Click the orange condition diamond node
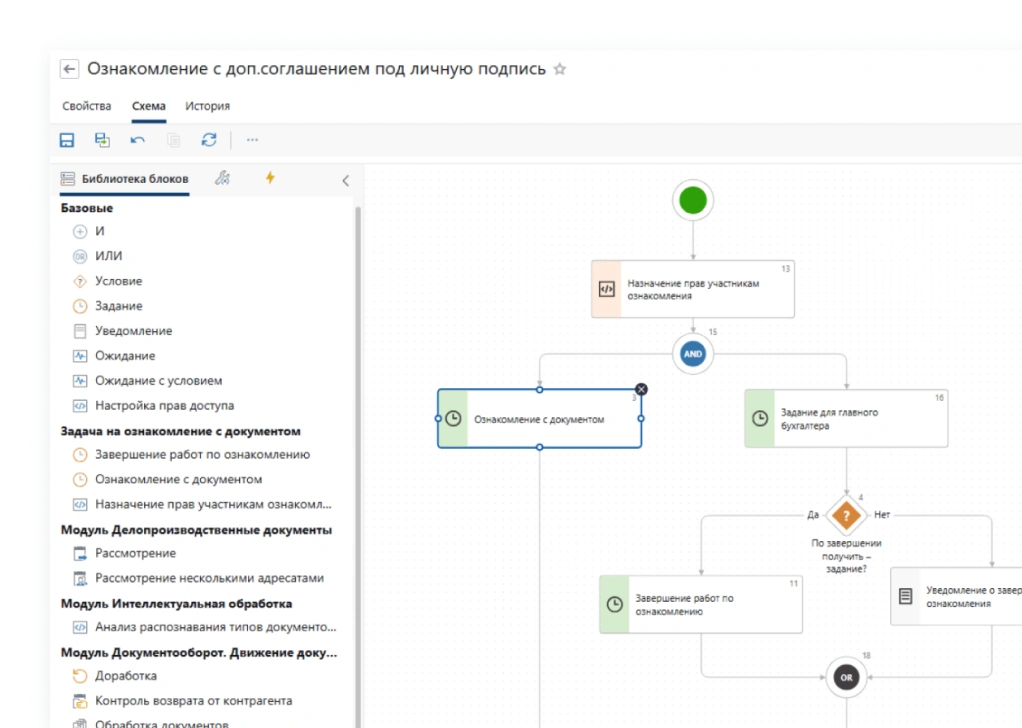Image resolution: width=1022 pixels, height=728 pixels. 846,516
